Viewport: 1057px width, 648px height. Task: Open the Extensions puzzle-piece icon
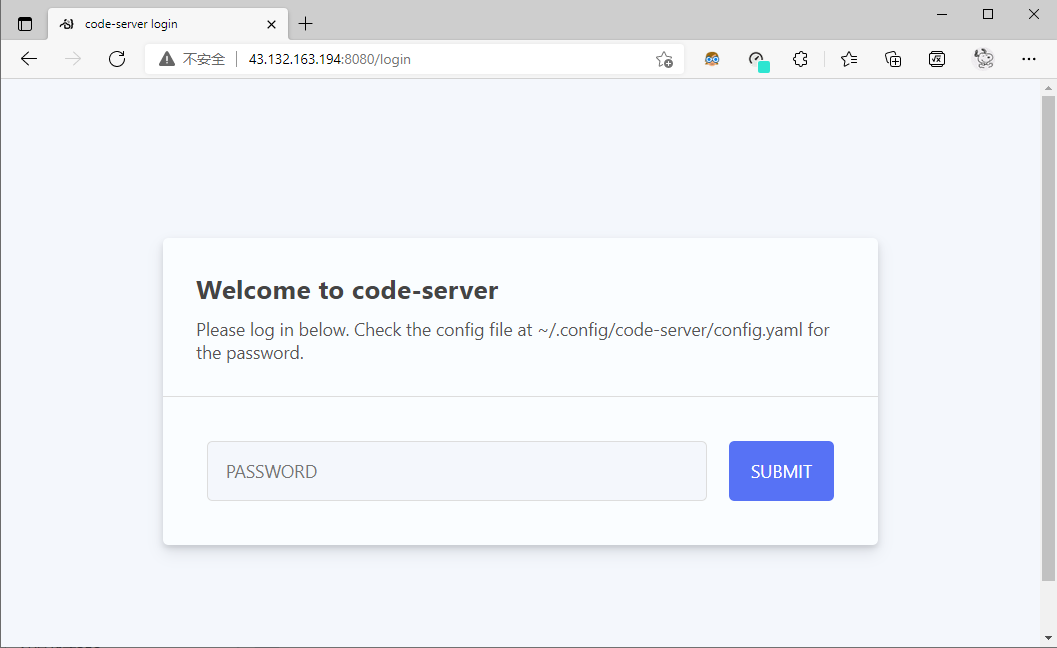pyautogui.click(x=800, y=59)
